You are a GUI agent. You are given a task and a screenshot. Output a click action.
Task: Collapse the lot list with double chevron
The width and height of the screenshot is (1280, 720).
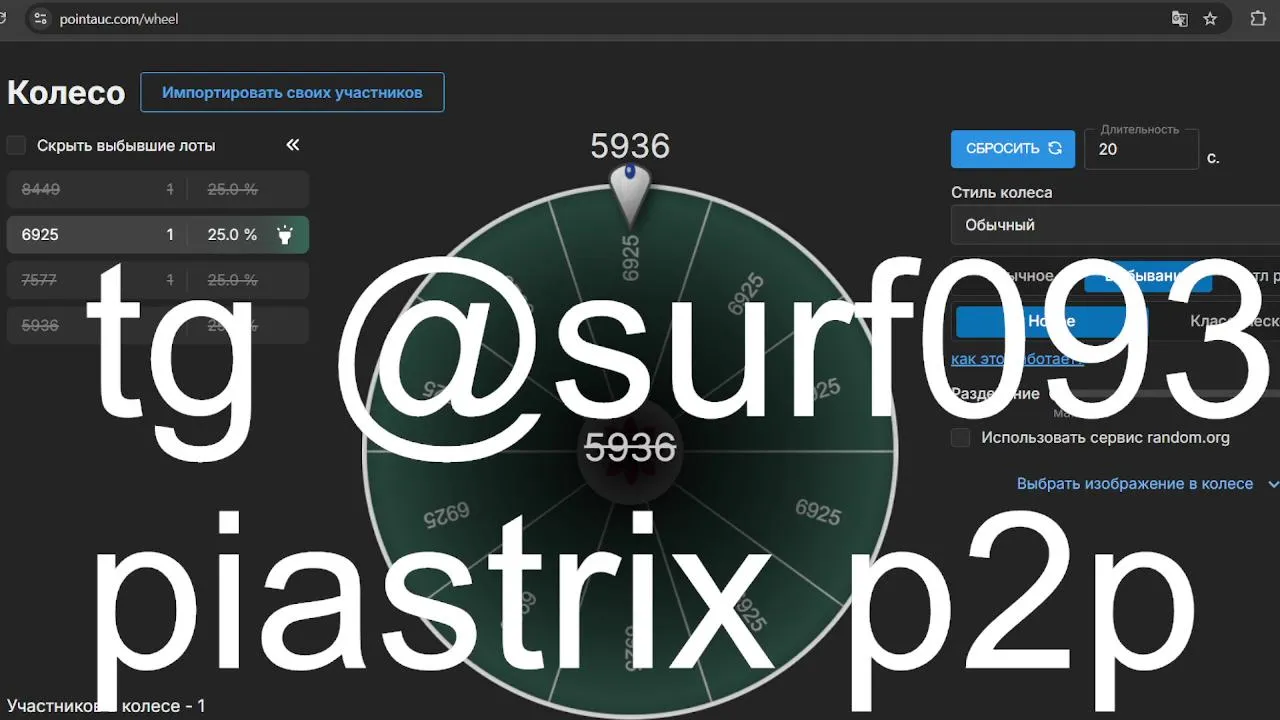[x=293, y=145]
